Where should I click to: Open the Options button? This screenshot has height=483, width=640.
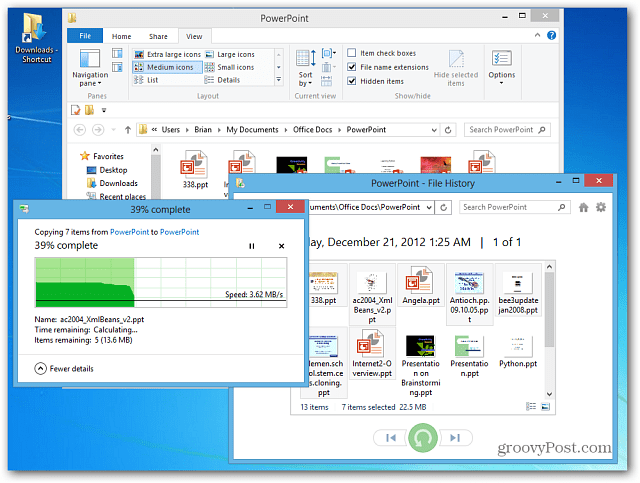(x=502, y=68)
